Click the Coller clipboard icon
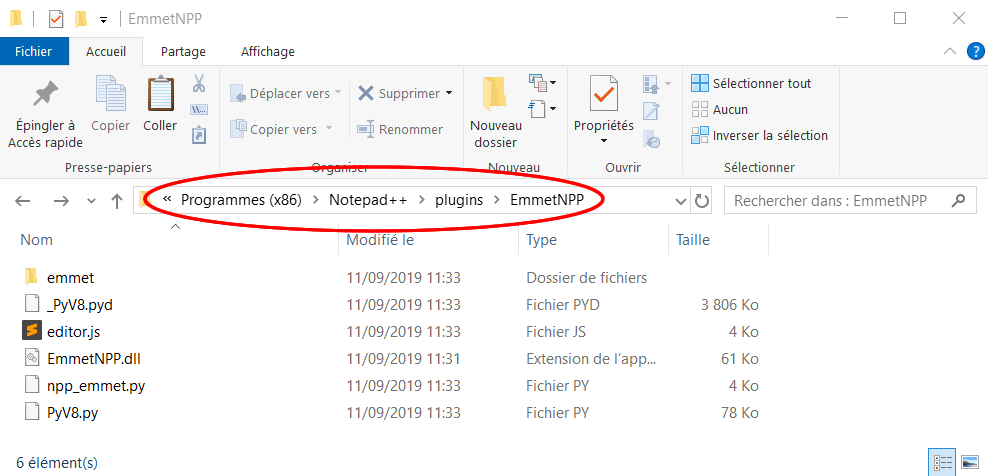Screen dimensions: 988x476 click(x=160, y=93)
